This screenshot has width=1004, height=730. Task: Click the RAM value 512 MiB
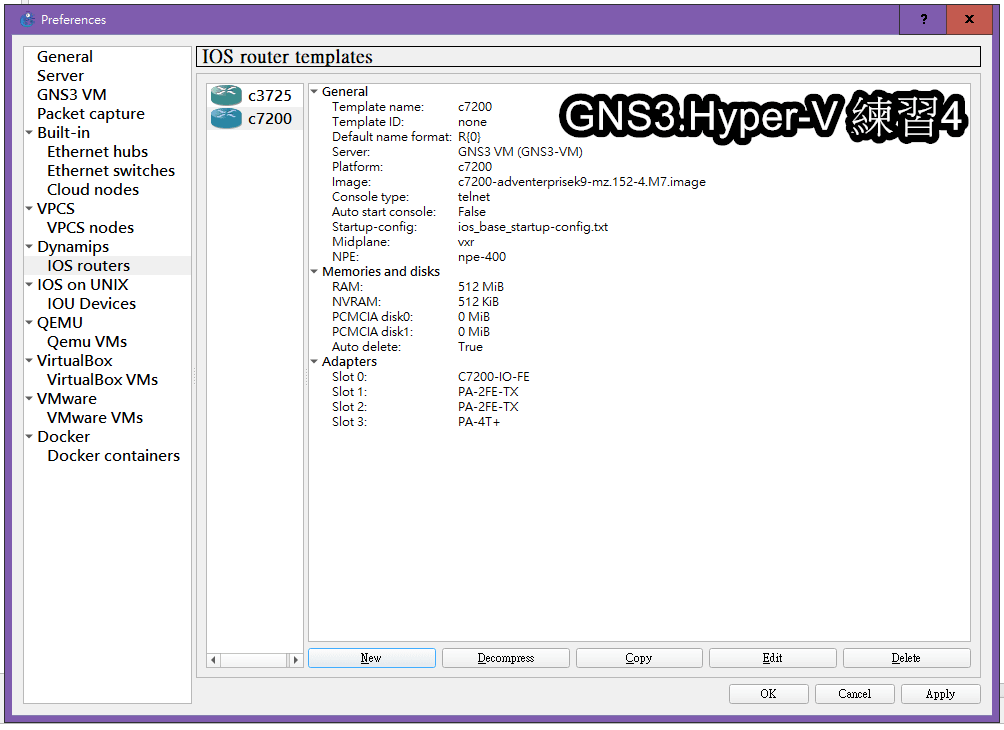(x=480, y=287)
